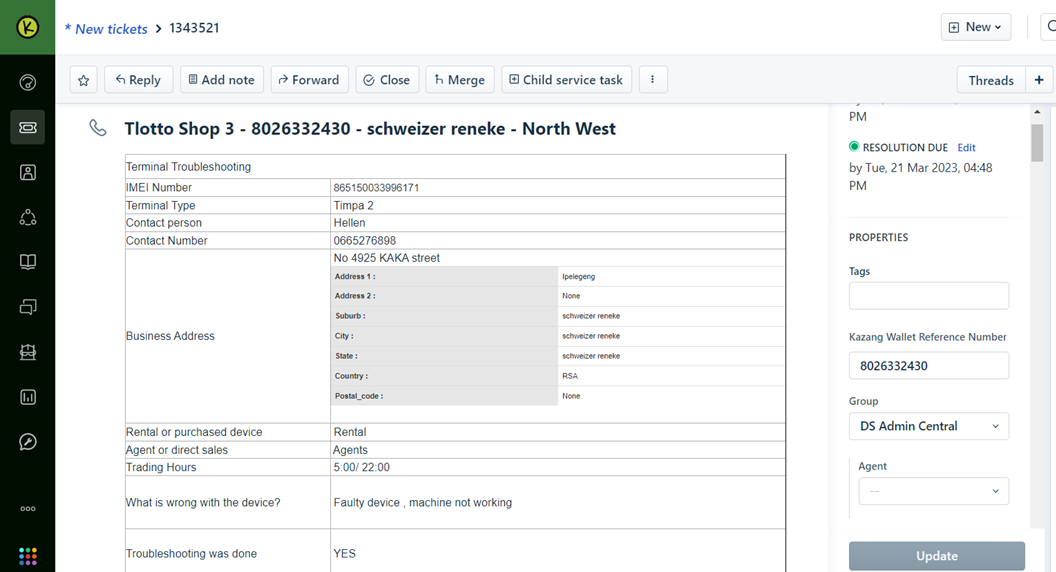Select ticket number 1343521 in breadcrumb
The image size is (1056, 572).
click(x=194, y=28)
